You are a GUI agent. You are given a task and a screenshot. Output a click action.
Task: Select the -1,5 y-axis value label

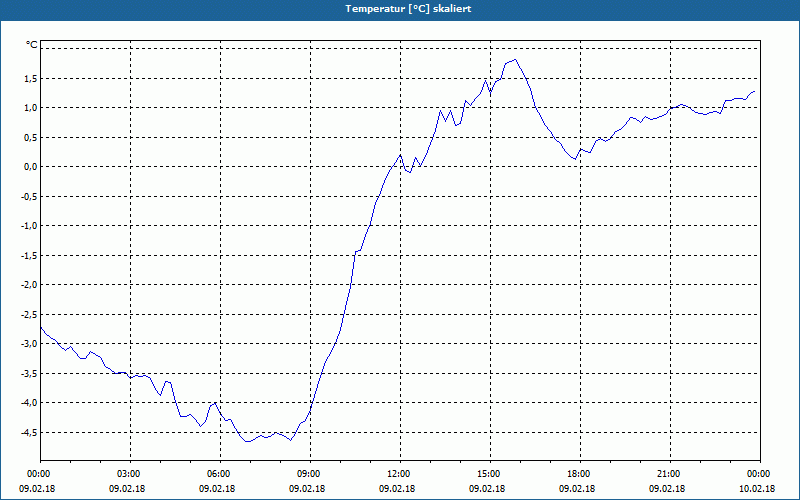29,255
